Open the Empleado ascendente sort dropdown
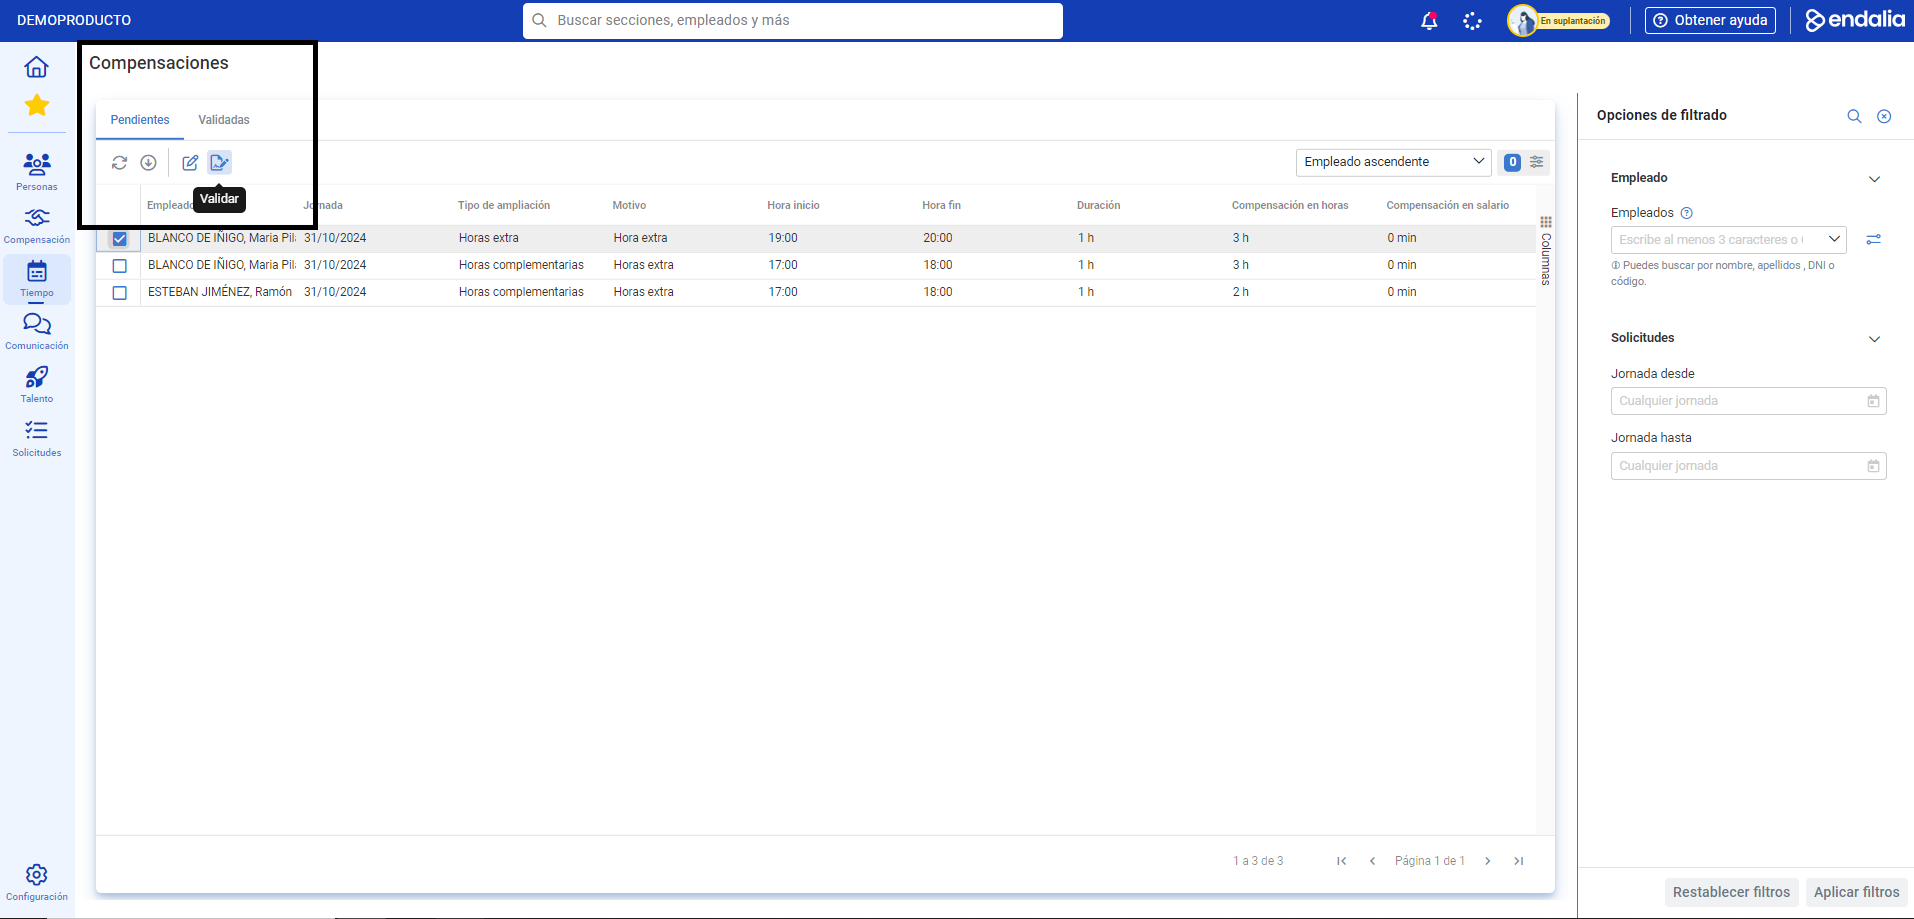 [x=1393, y=162]
